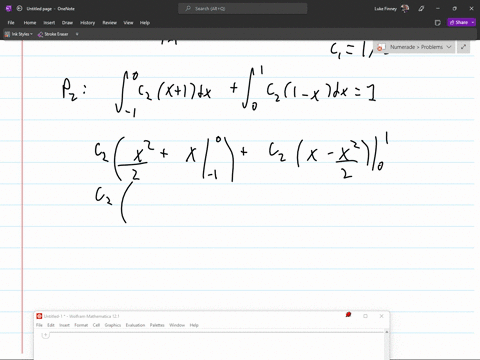Expand the Share button dropdown arrow
This screenshot has height=360, width=480.
pyautogui.click(x=473, y=22)
